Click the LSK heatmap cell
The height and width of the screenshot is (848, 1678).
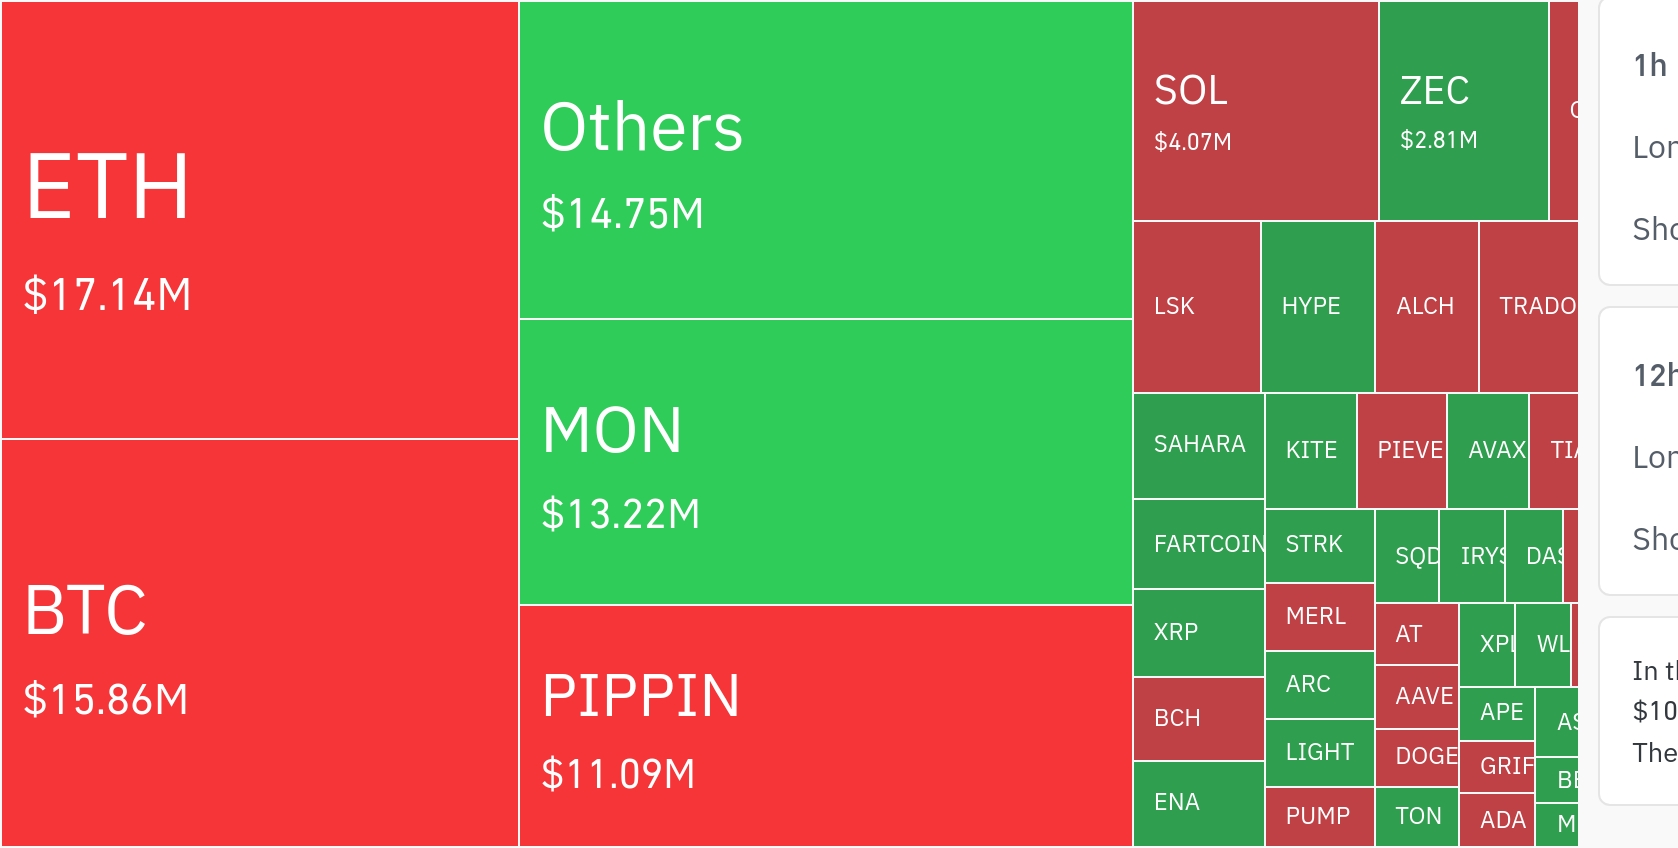pos(1196,306)
